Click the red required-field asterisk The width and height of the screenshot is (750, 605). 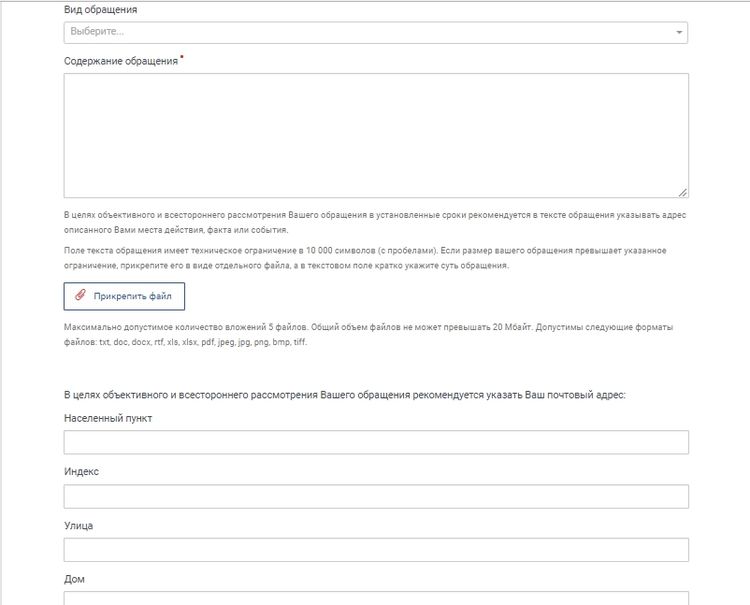click(182, 59)
